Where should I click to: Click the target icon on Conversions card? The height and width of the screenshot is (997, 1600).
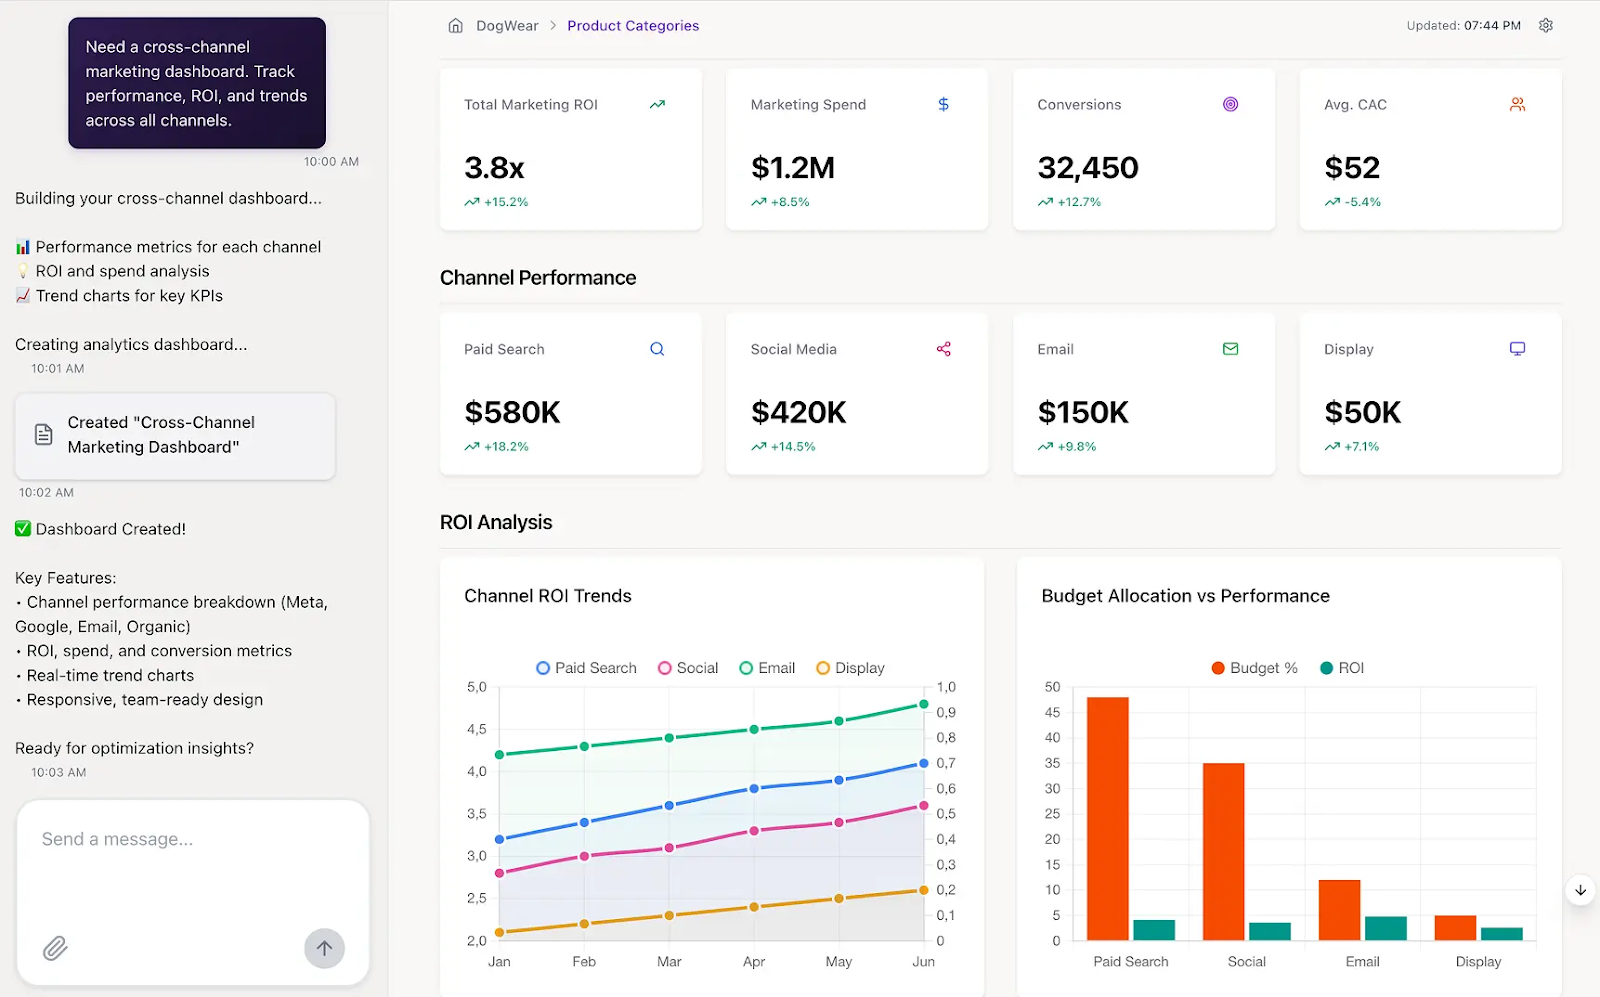coord(1230,104)
